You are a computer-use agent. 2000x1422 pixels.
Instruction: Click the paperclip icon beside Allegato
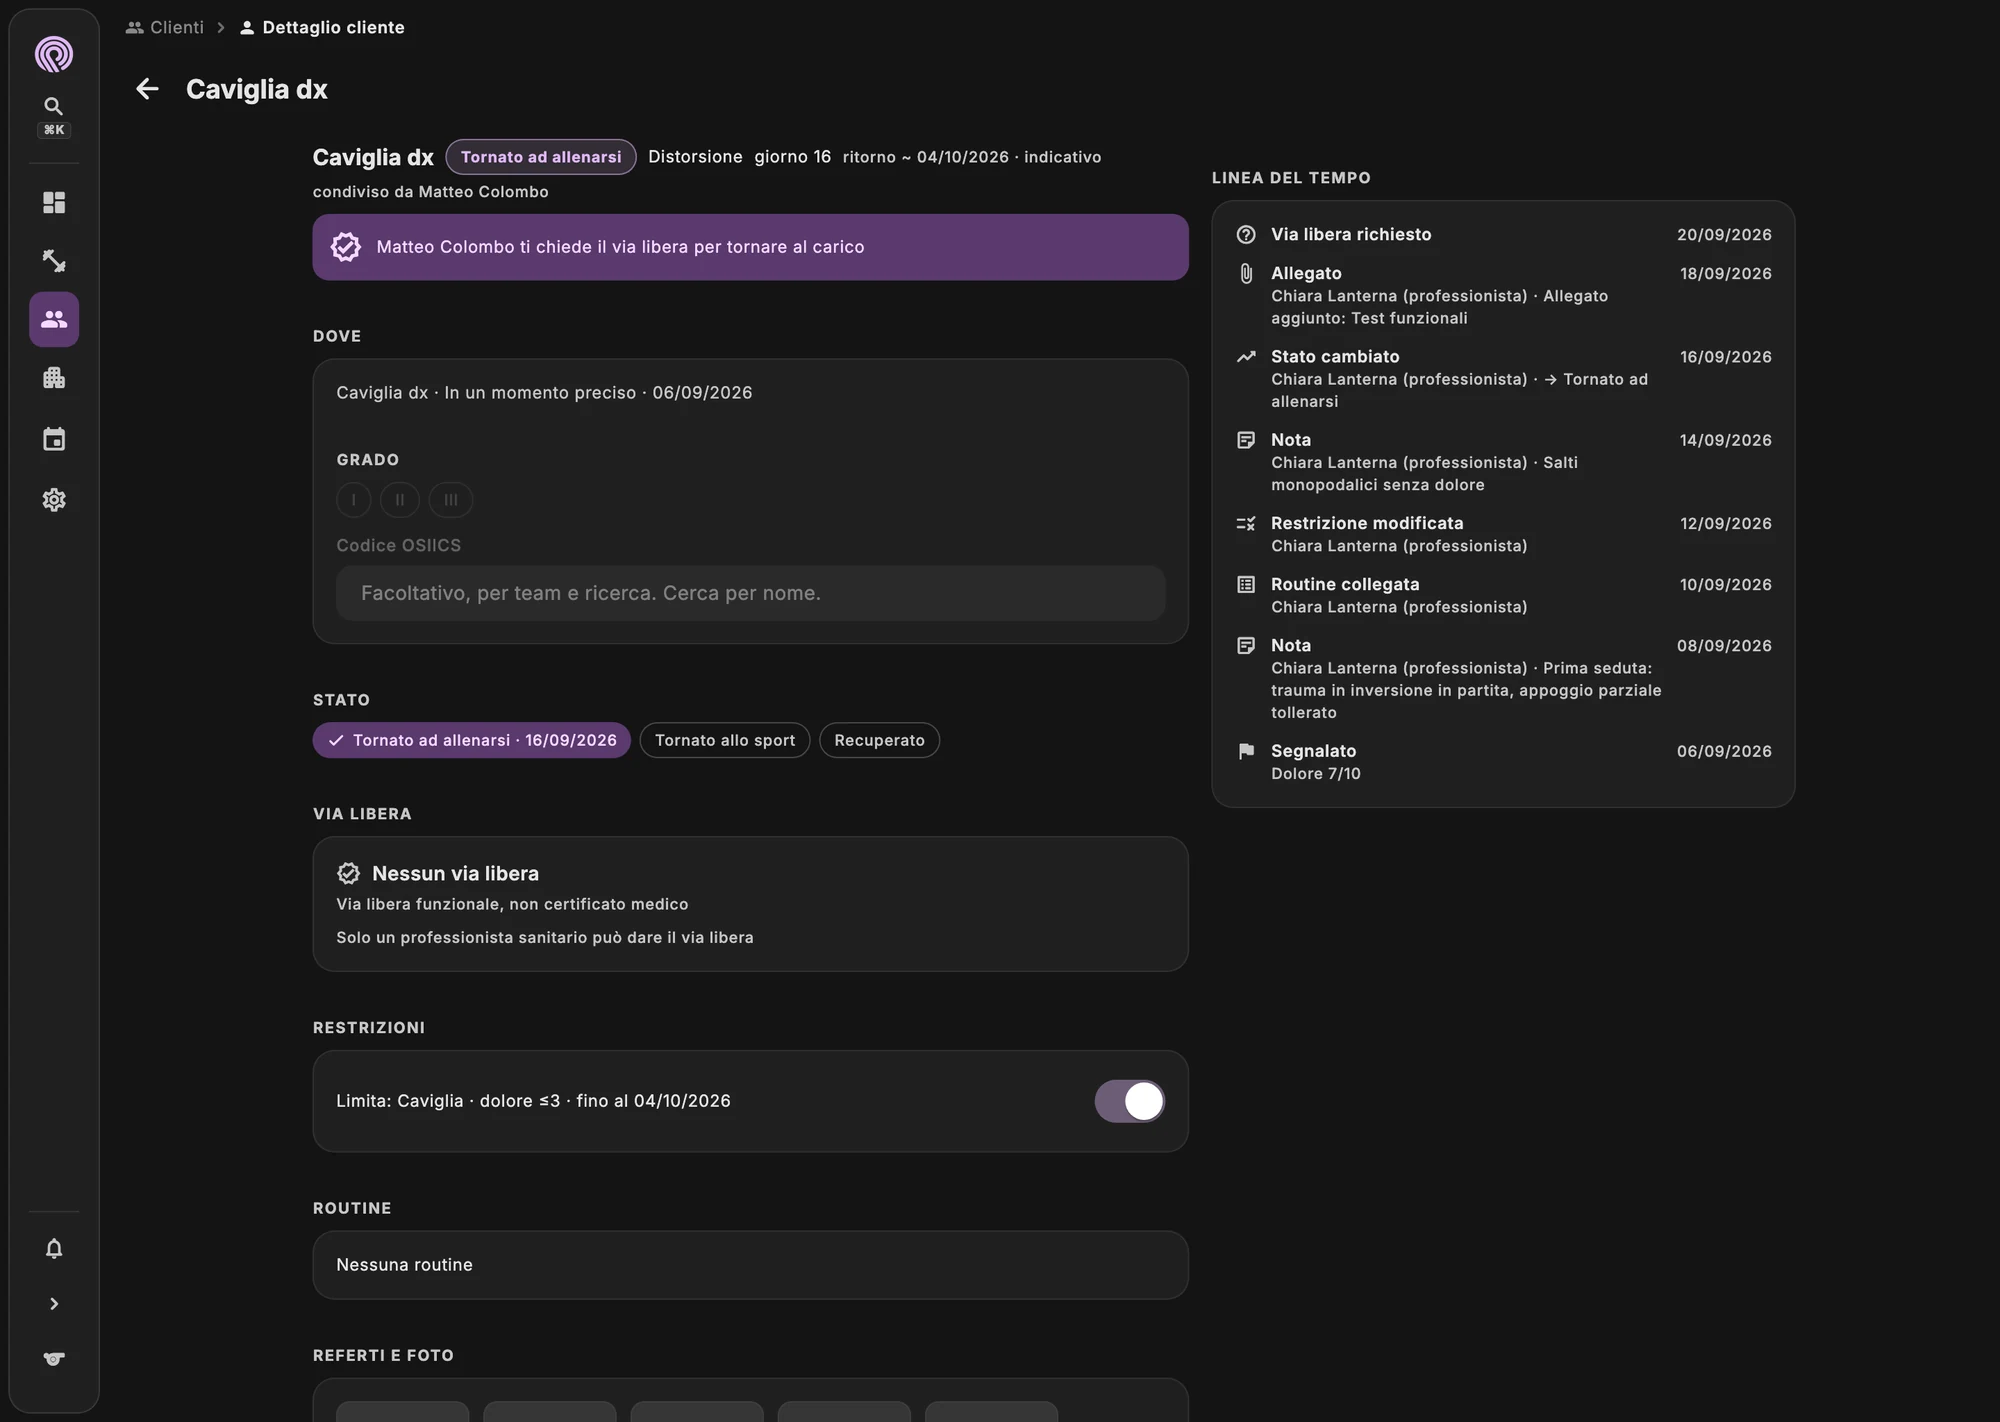click(1246, 273)
